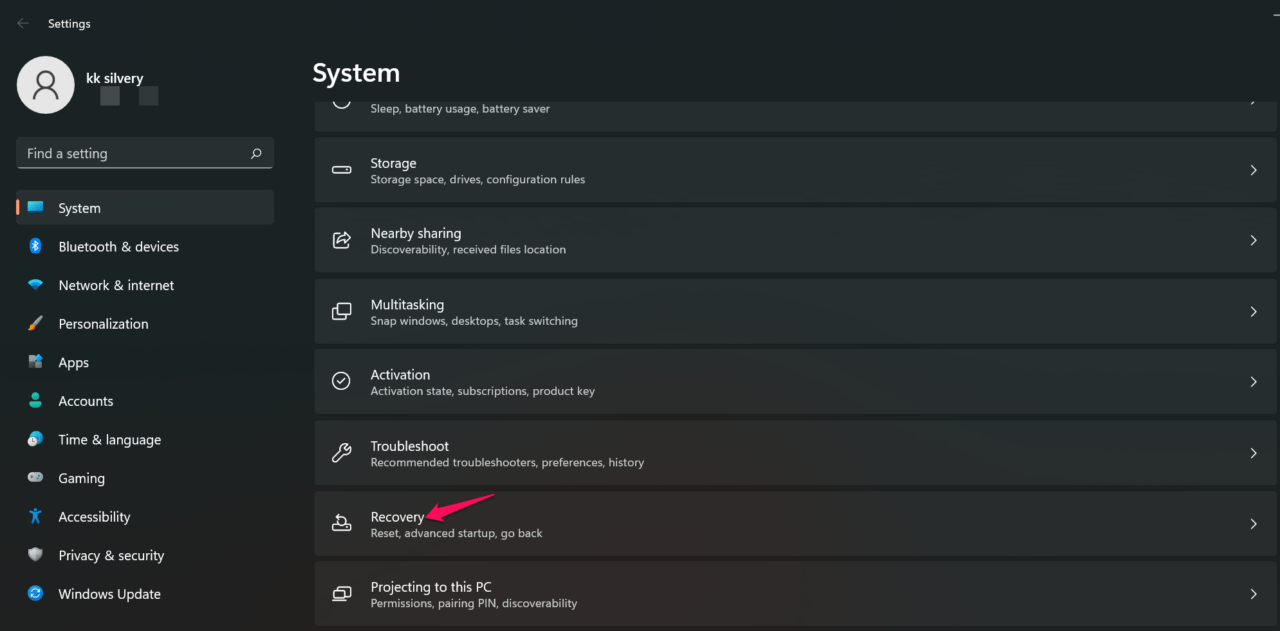Select the Troubleshoot wrench icon

[x=341, y=452]
